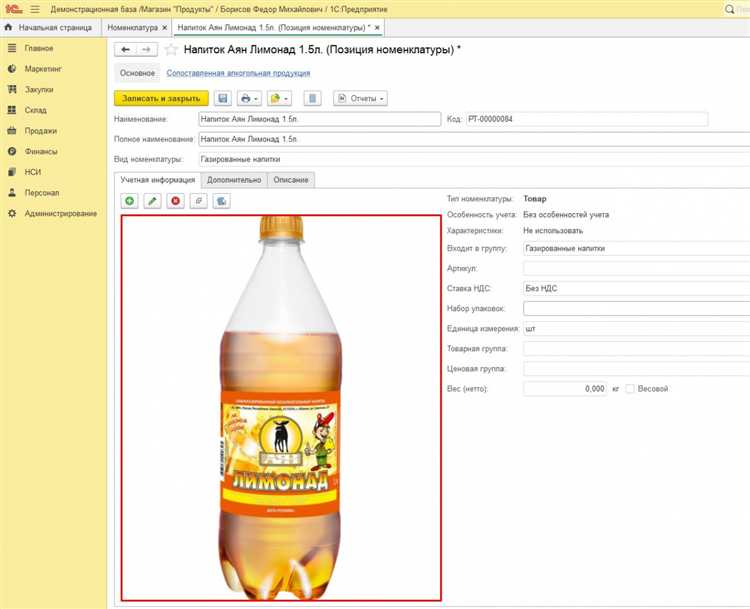Close the Напиток Аян Лимонад tab

pos(377,28)
